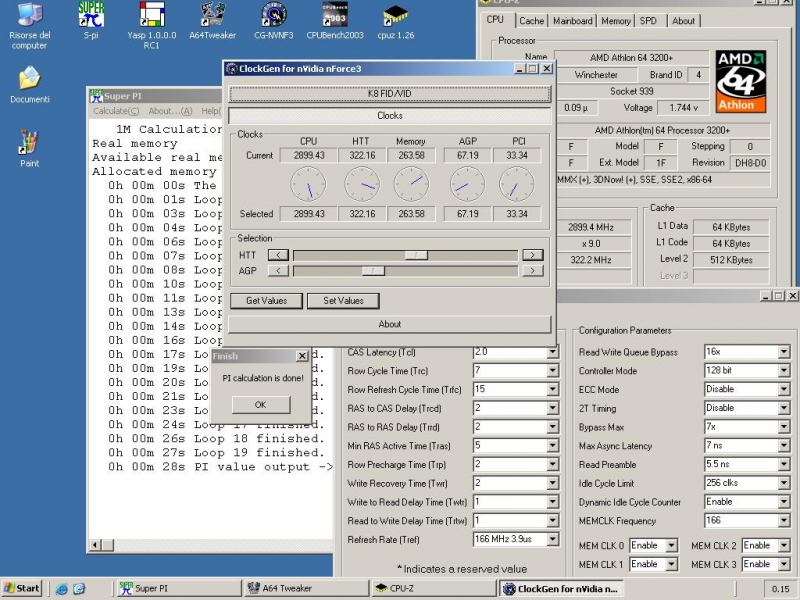This screenshot has width=800, height=600.
Task: Switch to the SPD tab in CPU-Z
Action: click(648, 21)
